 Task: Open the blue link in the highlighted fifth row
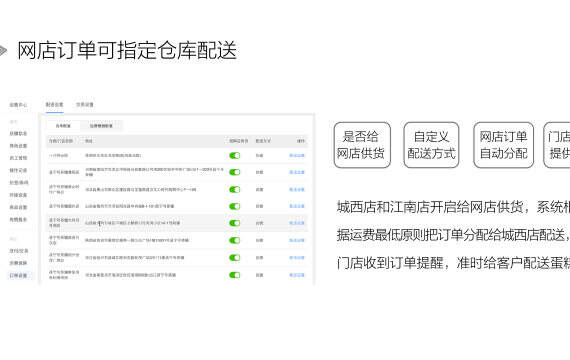pyautogui.click(x=297, y=223)
